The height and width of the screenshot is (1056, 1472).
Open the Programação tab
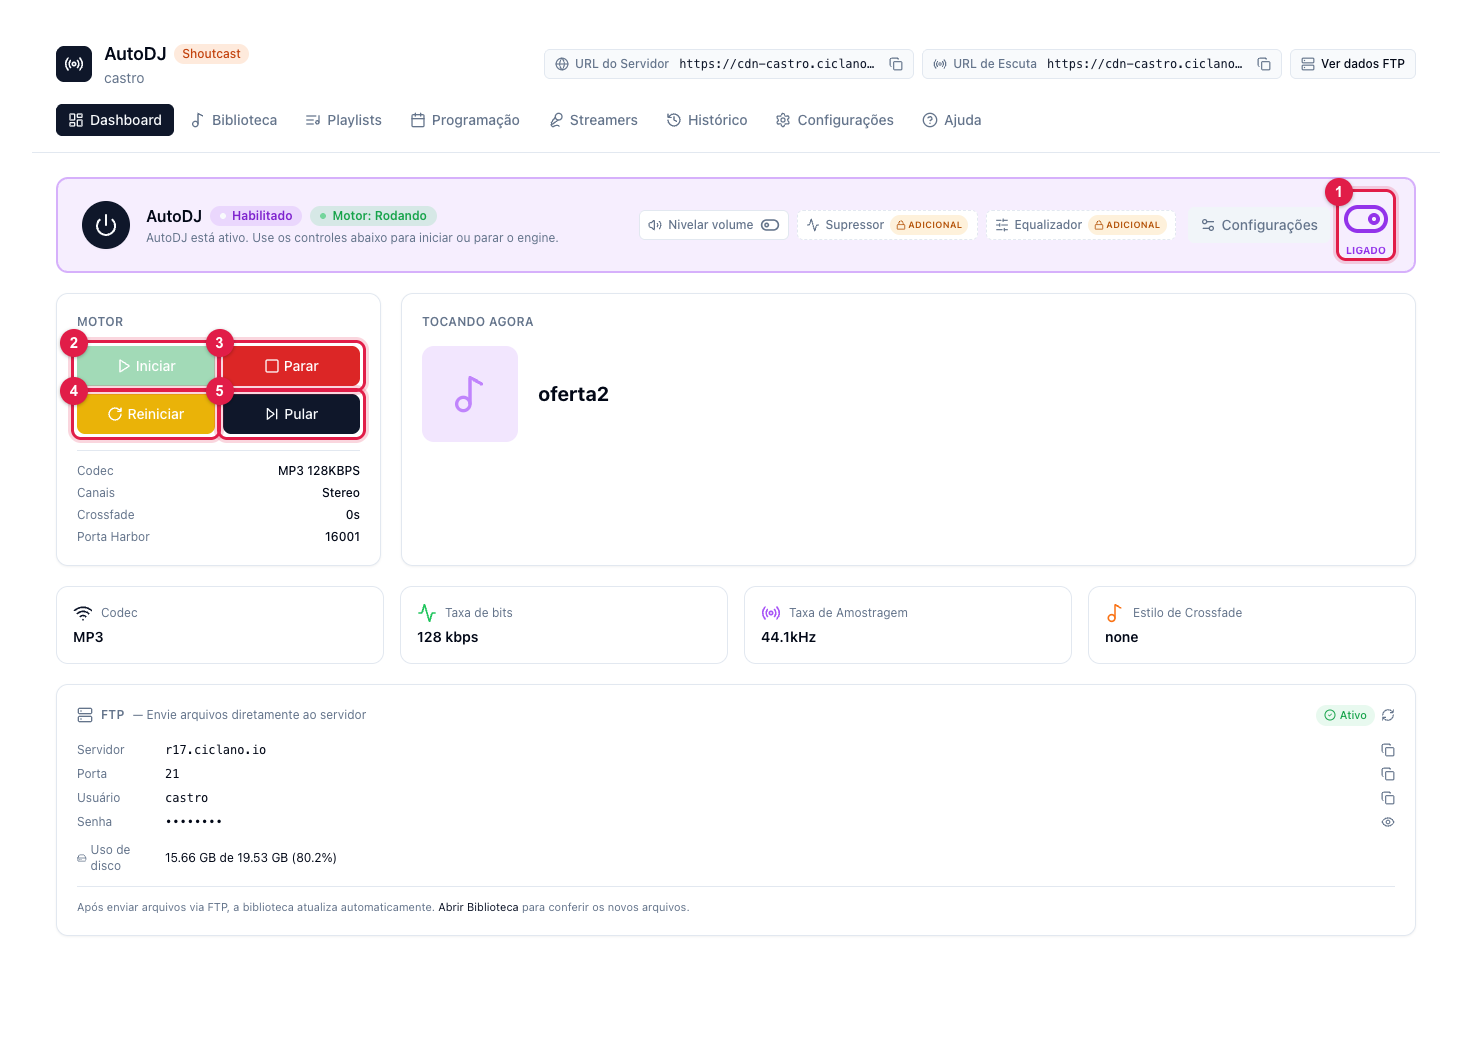coord(465,120)
